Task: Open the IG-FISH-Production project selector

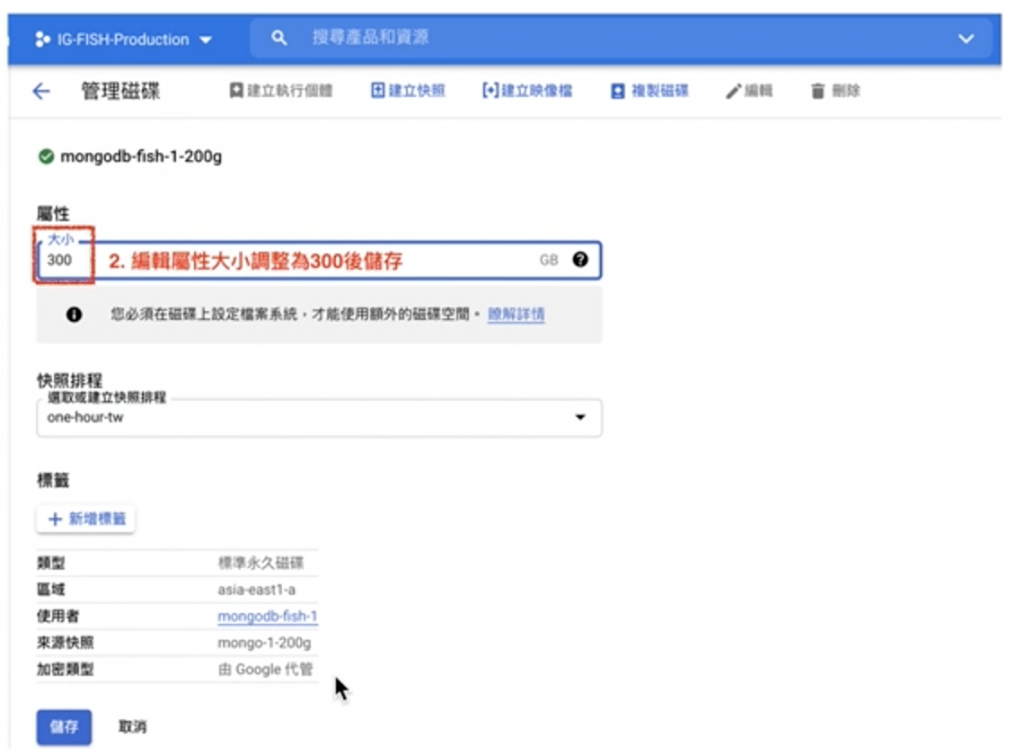Action: [x=124, y=39]
